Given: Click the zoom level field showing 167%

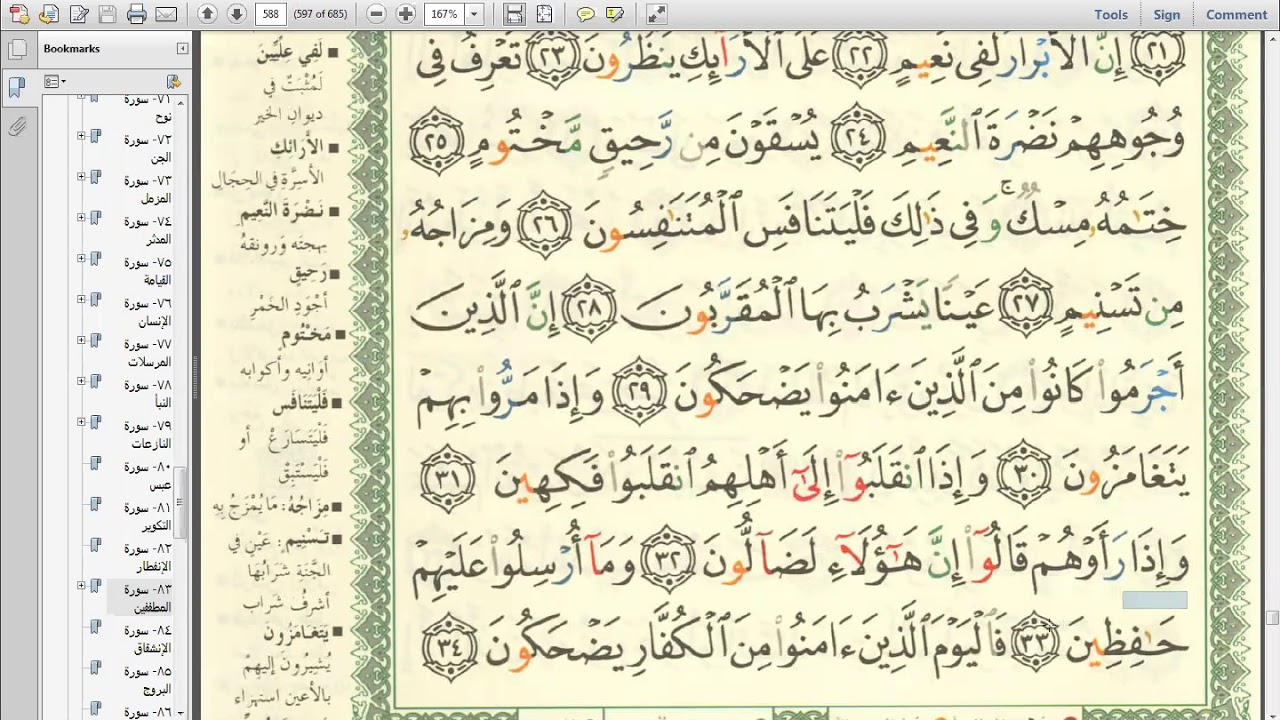Looking at the screenshot, I should (x=444, y=14).
